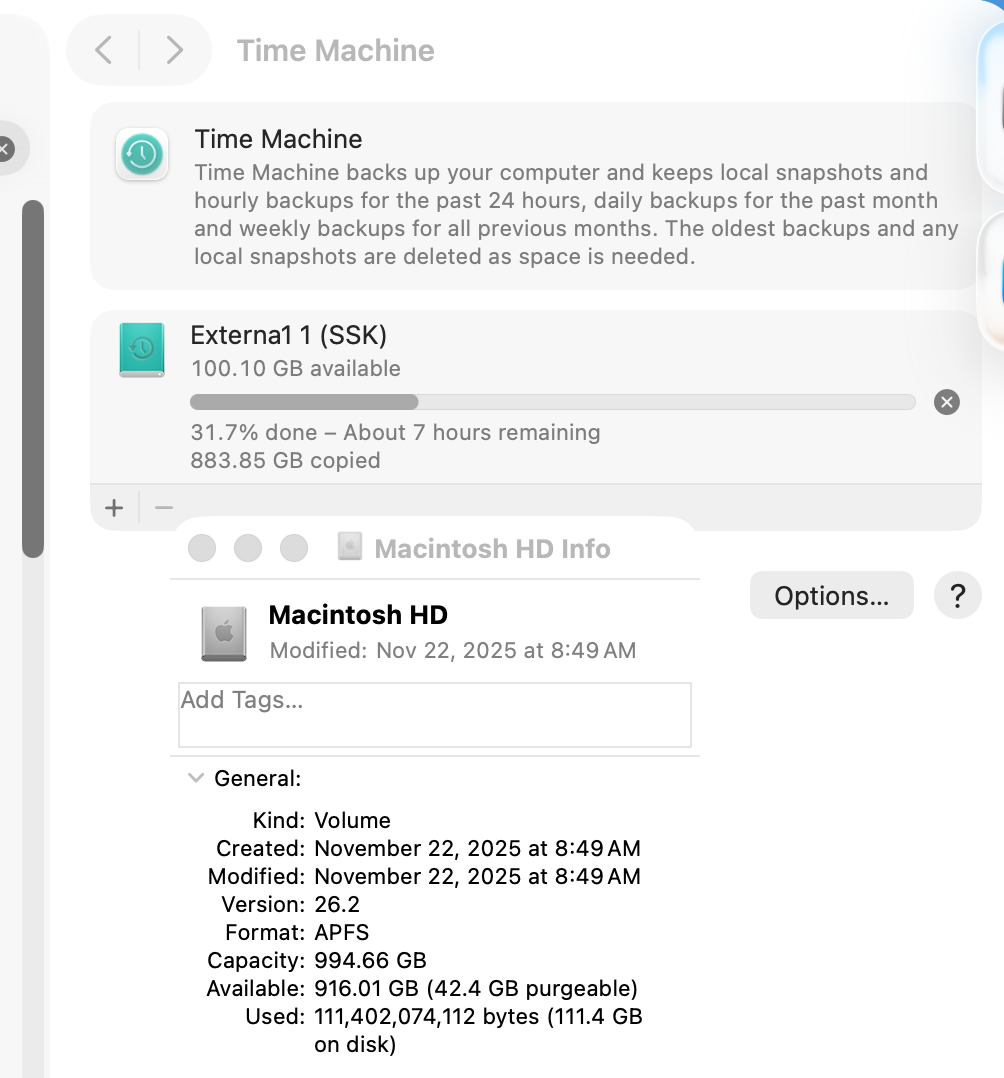Clear the sidebar search field
The height and width of the screenshot is (1078, 1004).
pyautogui.click(x=6, y=148)
